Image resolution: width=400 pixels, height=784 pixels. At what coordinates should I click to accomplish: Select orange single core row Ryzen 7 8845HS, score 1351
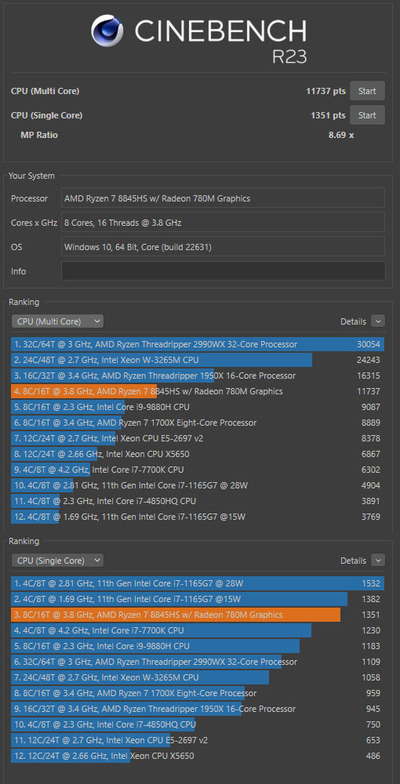point(198,614)
